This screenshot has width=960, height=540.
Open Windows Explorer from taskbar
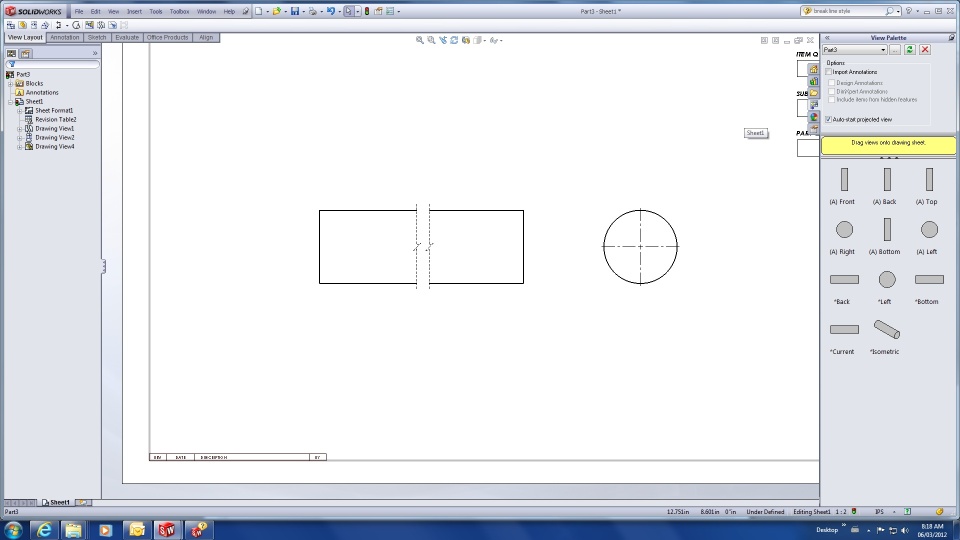click(73, 530)
